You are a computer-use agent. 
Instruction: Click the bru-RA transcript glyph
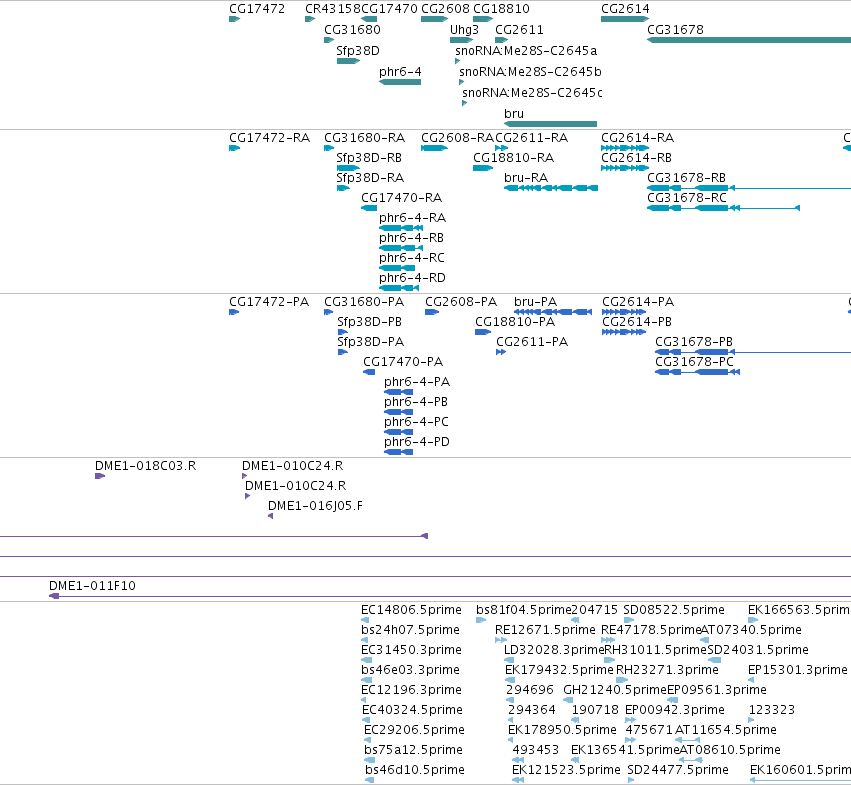551,188
